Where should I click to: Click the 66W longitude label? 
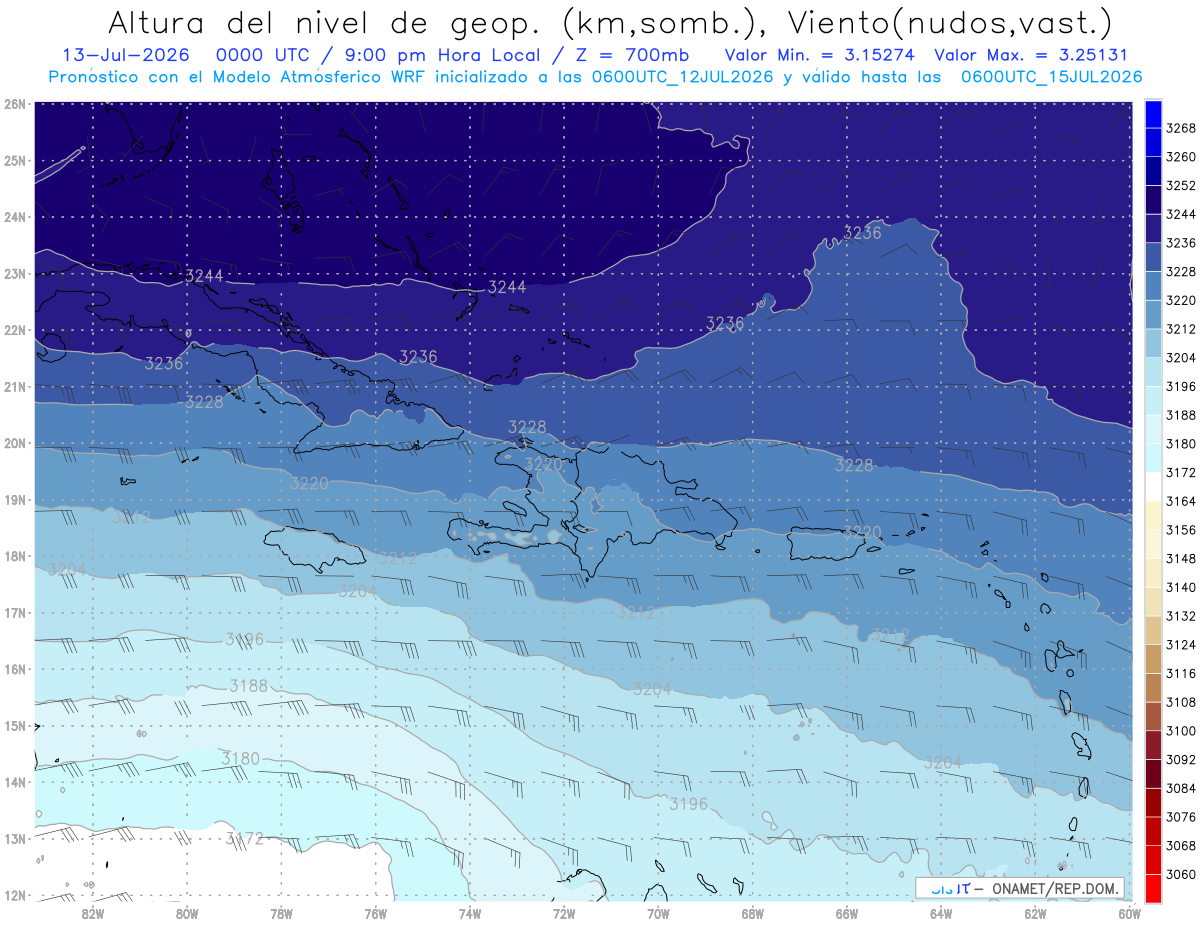847,913
